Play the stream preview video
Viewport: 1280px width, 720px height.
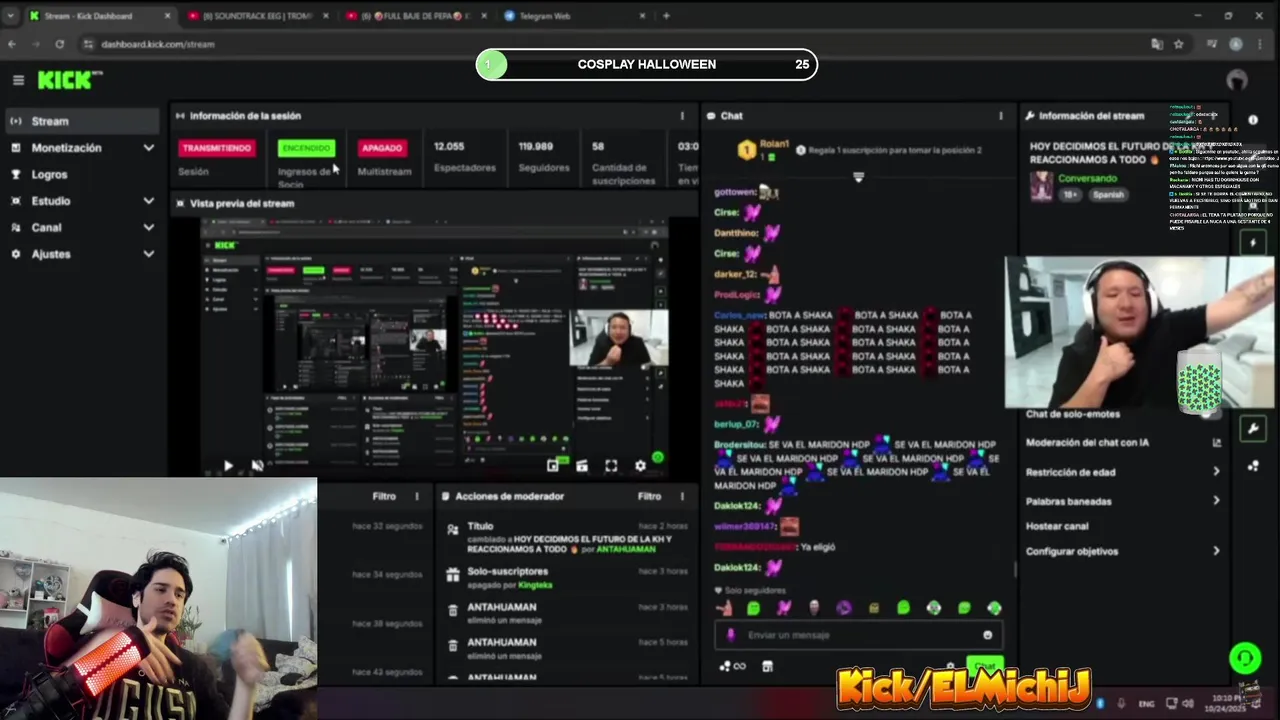228,465
